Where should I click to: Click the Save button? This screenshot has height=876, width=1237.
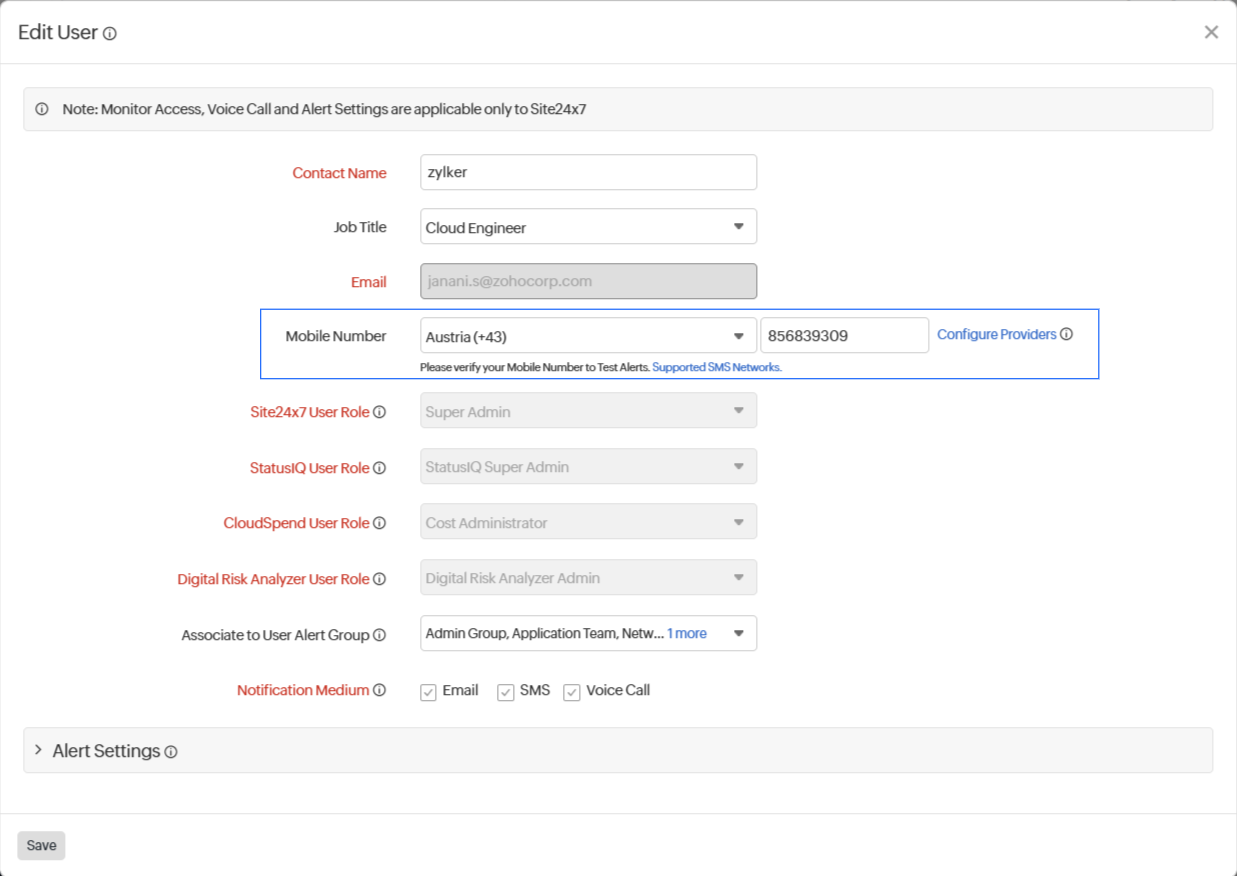pyautogui.click(x=41, y=845)
